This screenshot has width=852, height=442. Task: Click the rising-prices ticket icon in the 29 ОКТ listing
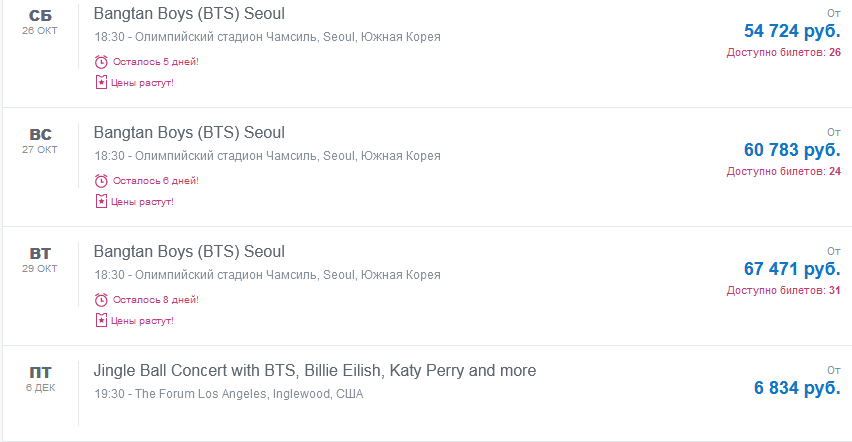[101, 320]
